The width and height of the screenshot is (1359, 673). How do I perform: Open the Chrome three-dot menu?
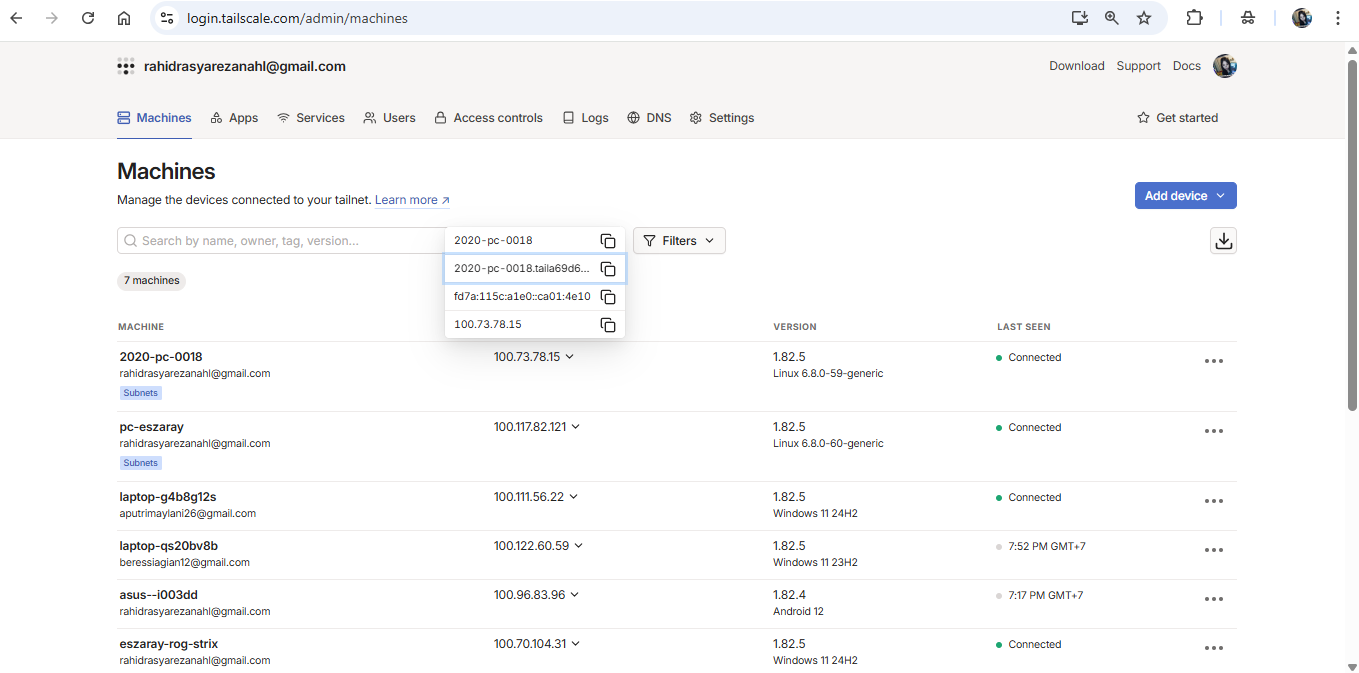(x=1338, y=18)
